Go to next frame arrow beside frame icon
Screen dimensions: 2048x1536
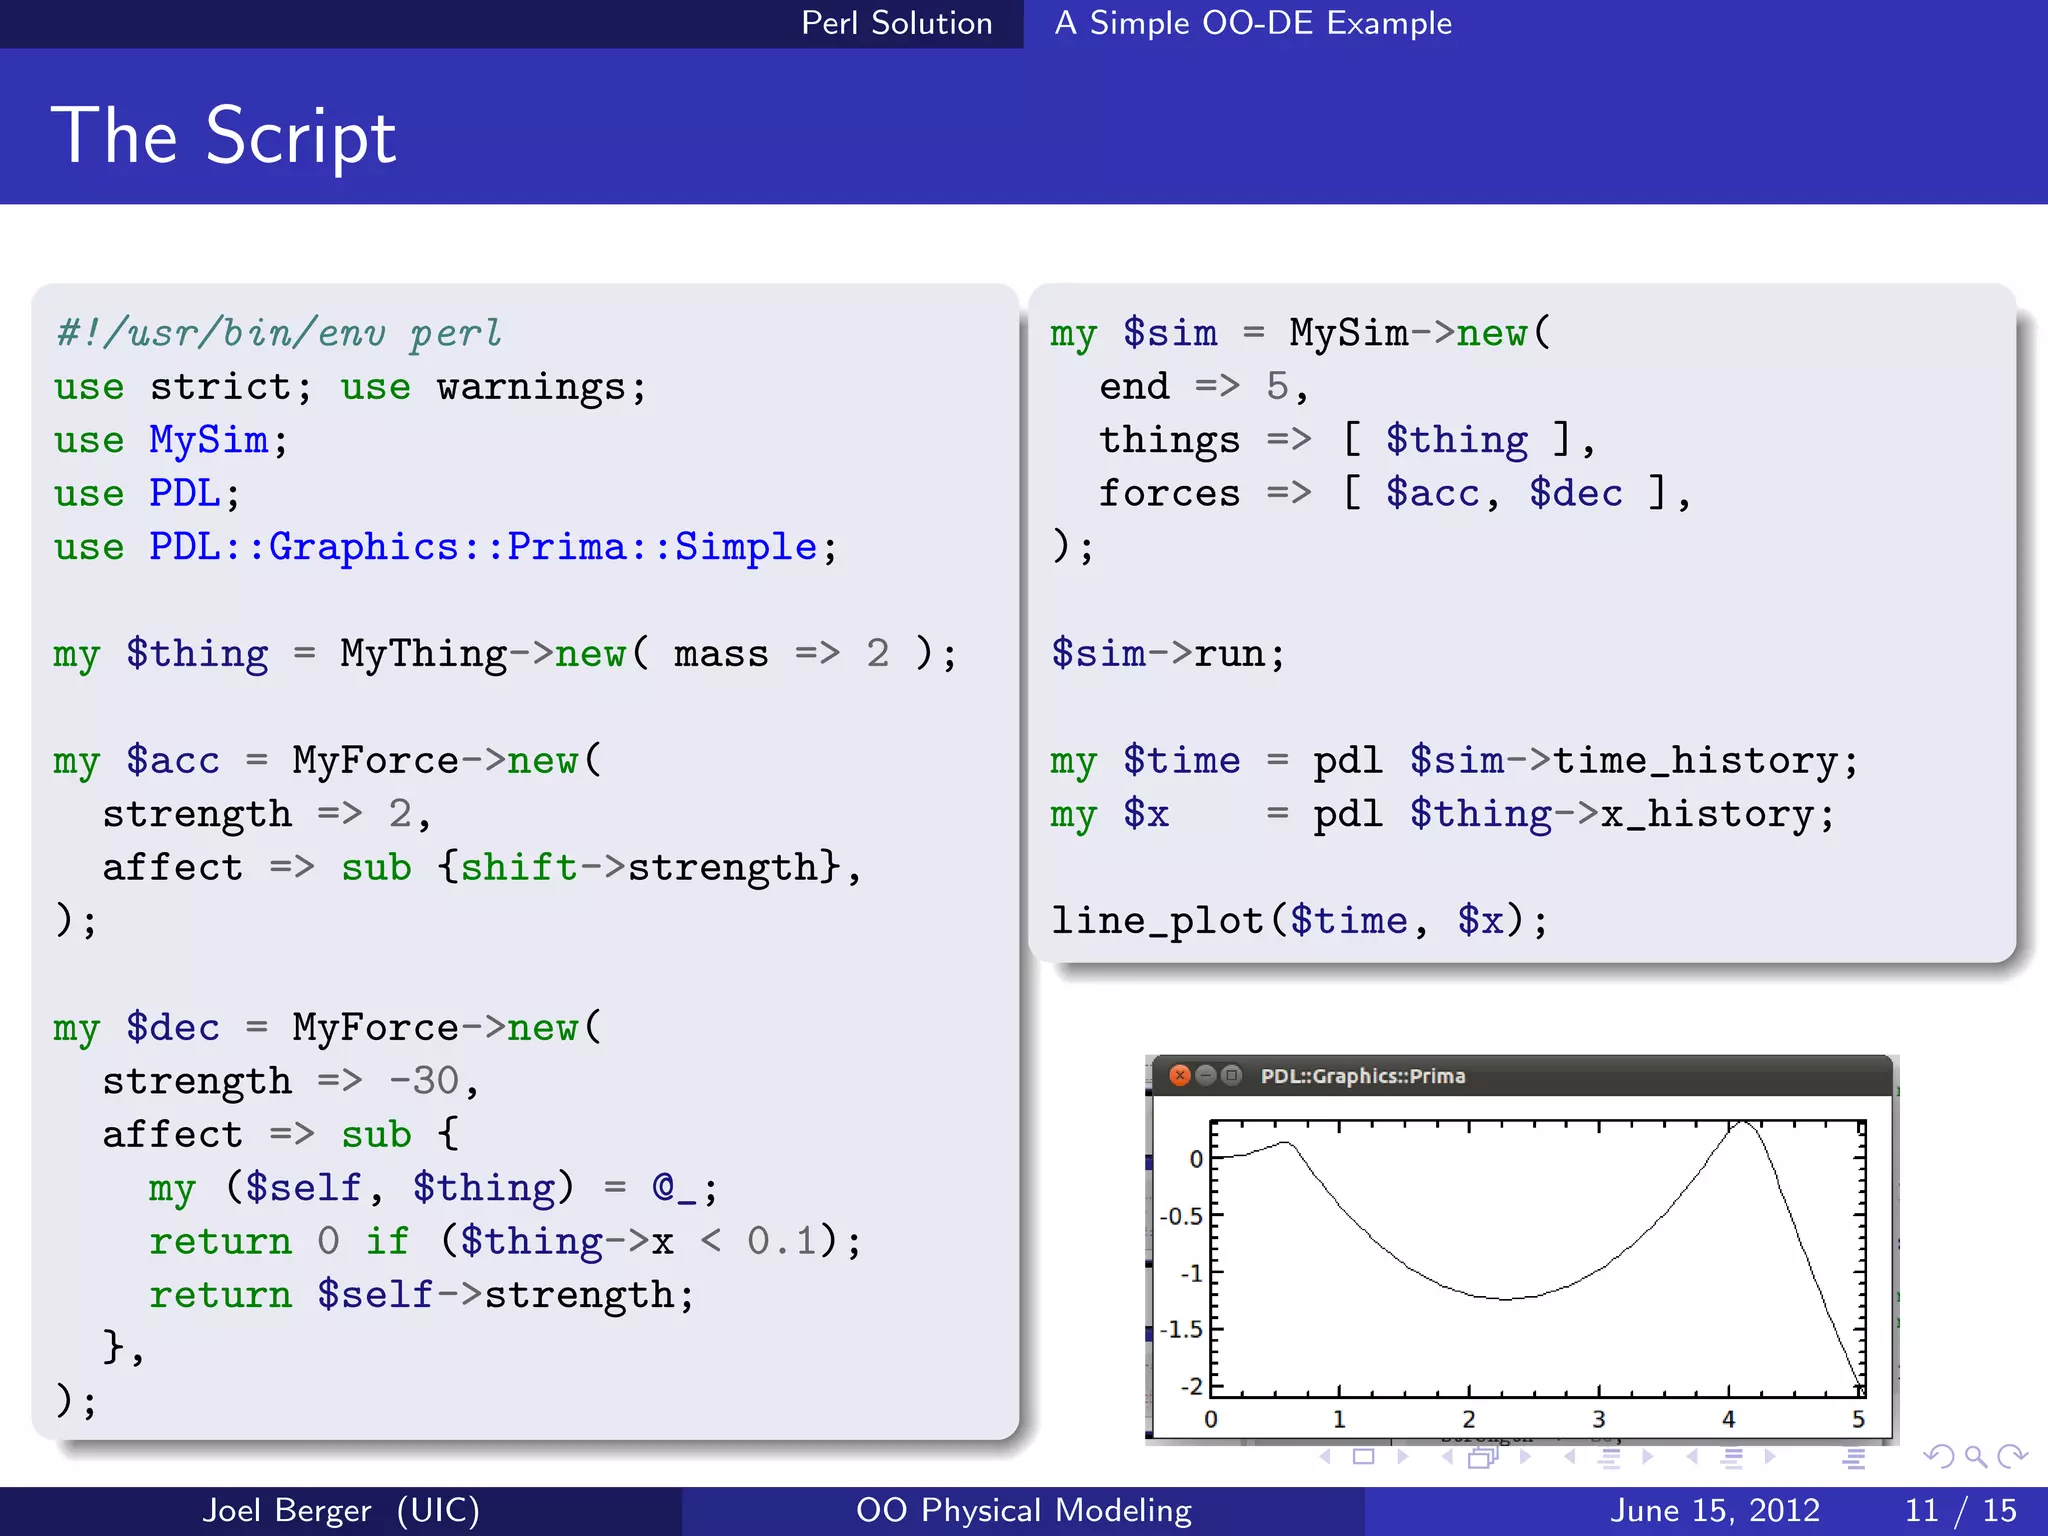click(x=1525, y=1457)
